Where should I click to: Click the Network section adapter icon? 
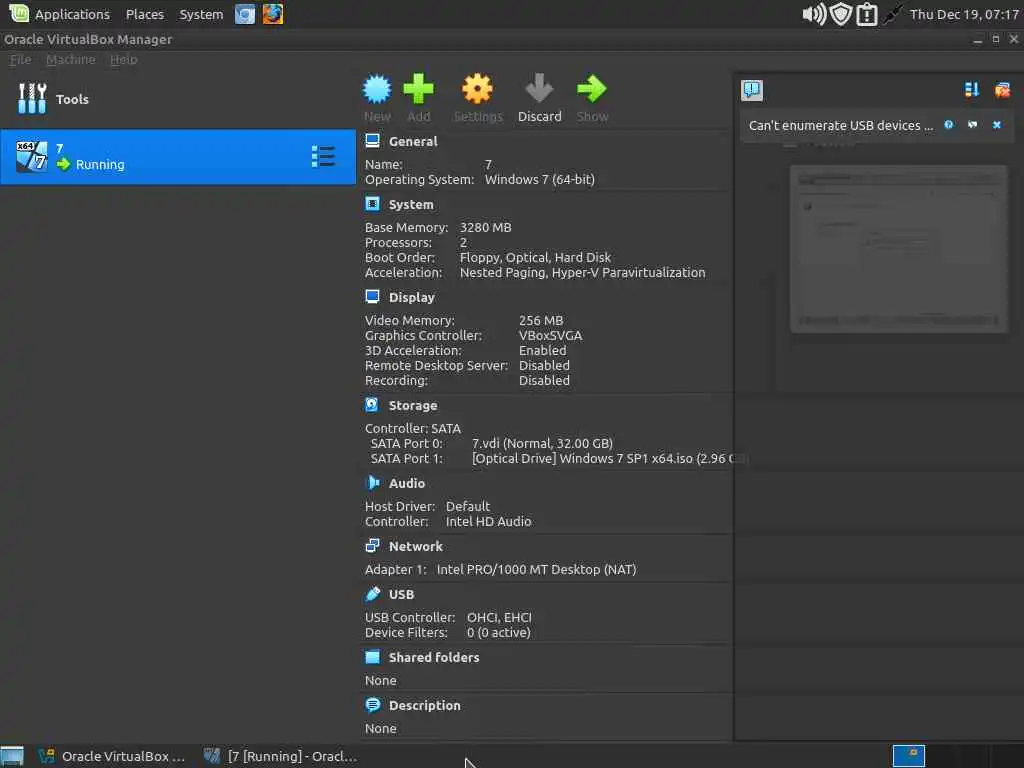click(x=372, y=545)
